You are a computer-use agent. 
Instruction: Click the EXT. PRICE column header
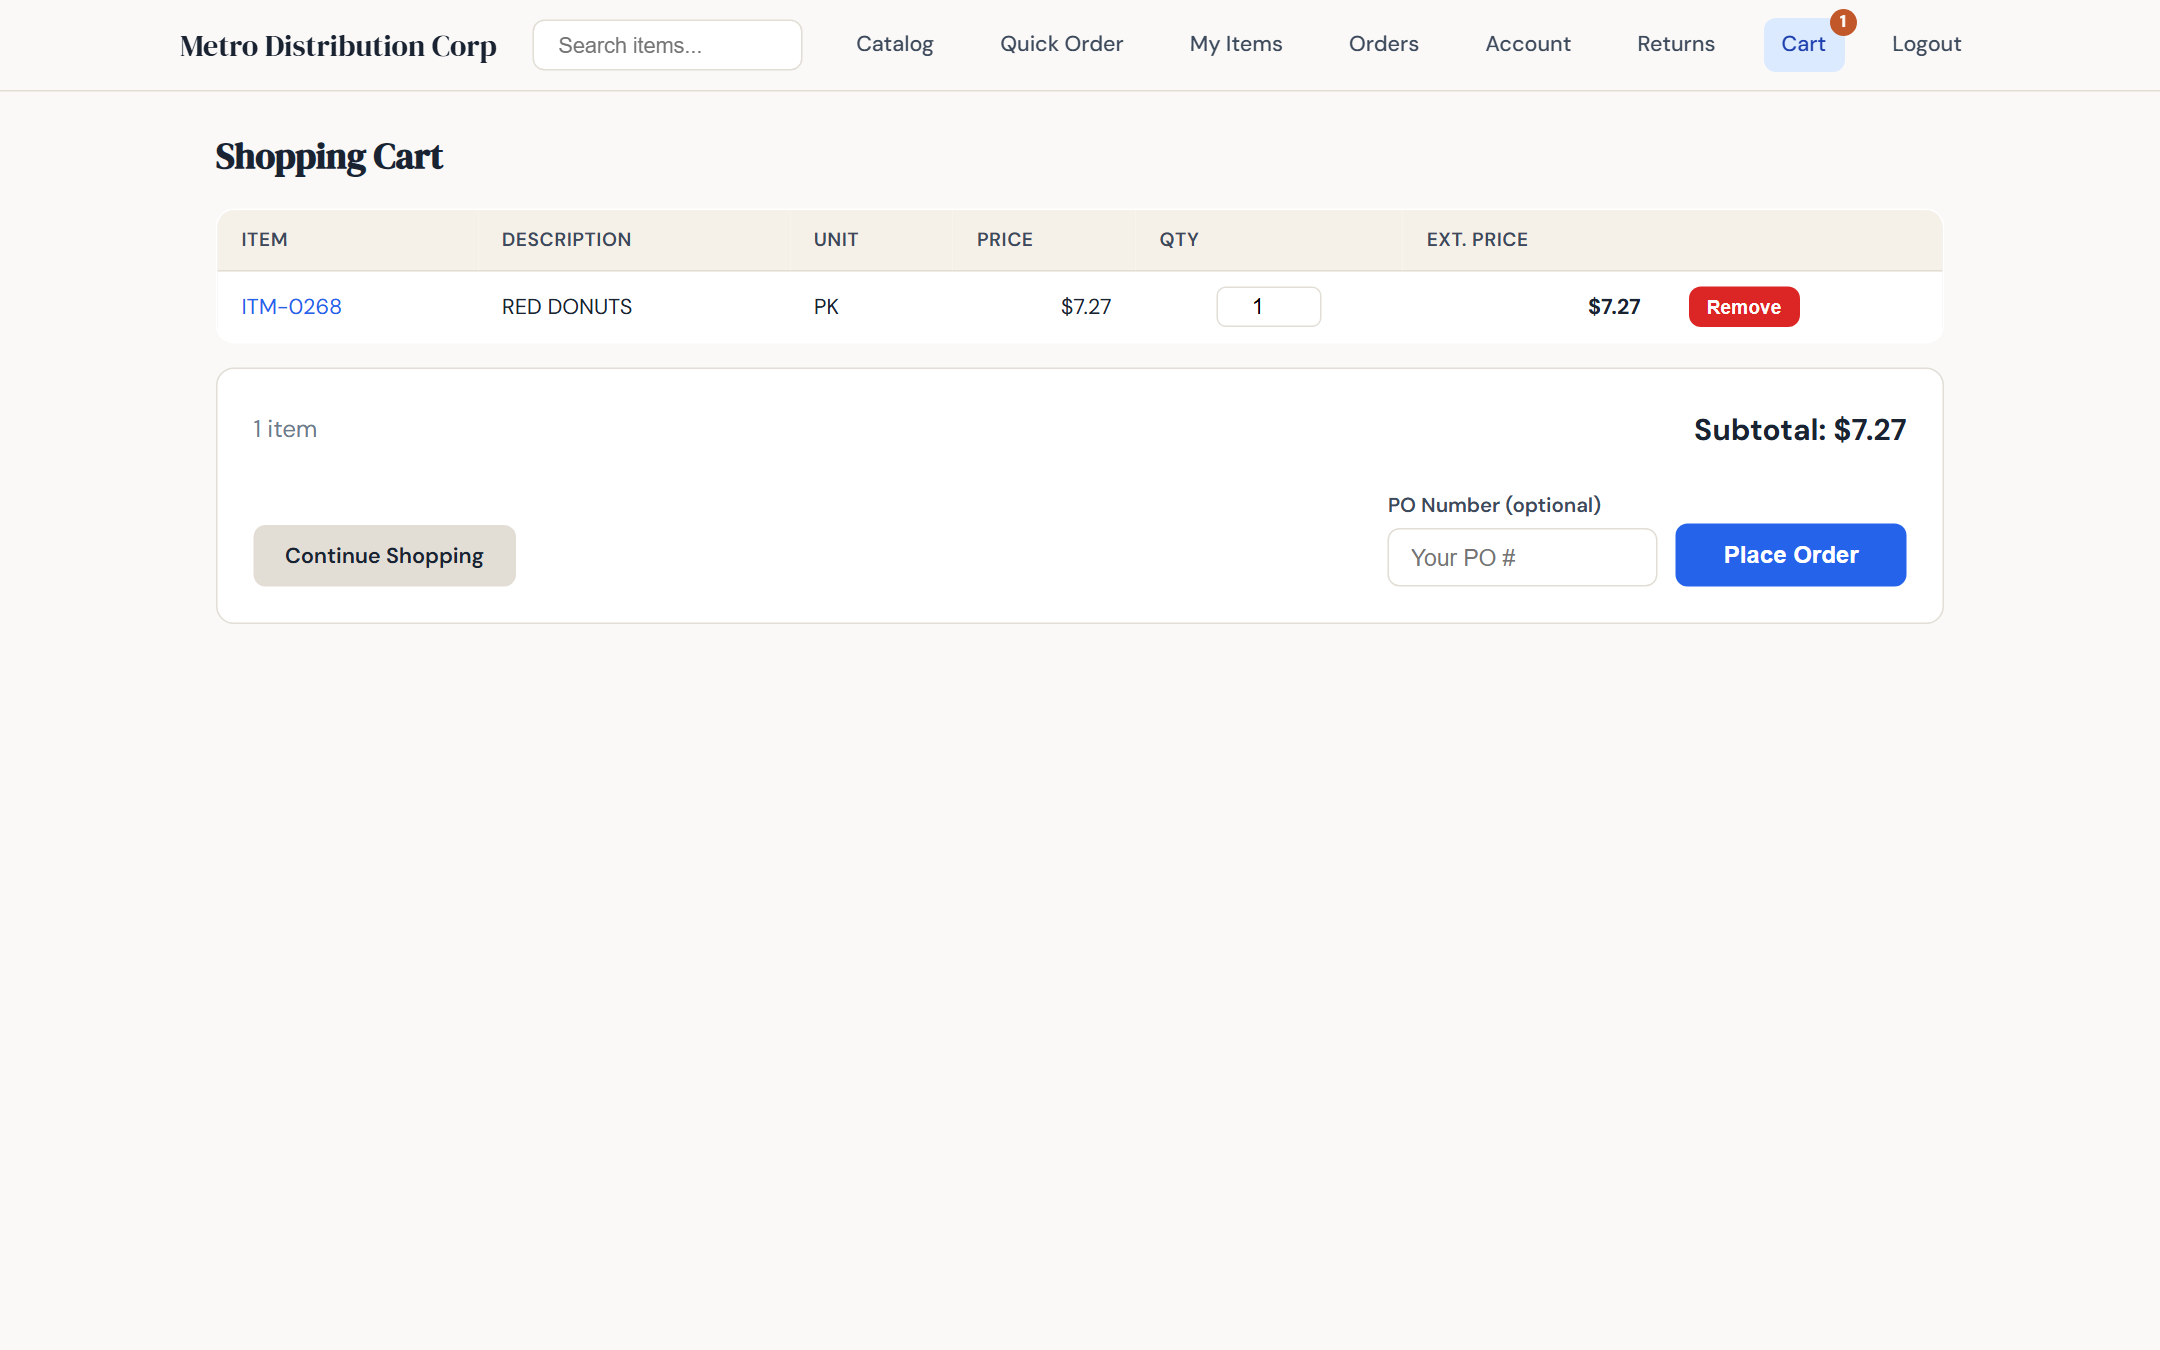click(1477, 239)
